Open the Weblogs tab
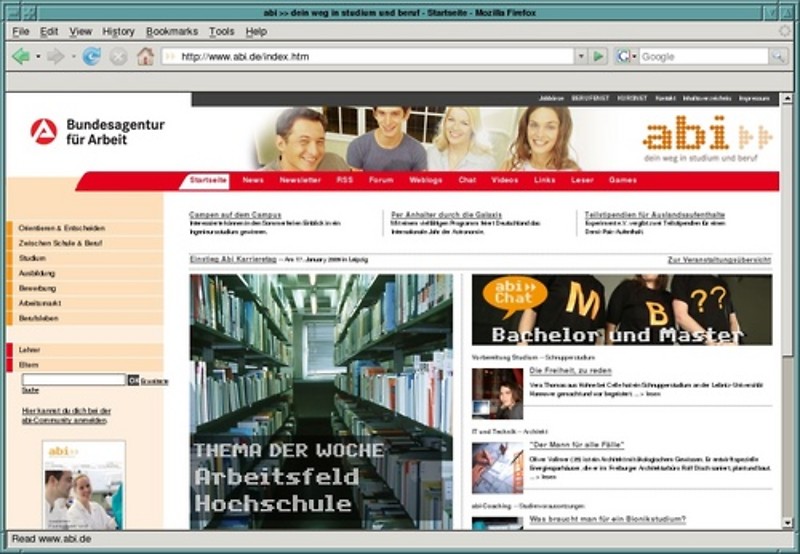 (426, 180)
